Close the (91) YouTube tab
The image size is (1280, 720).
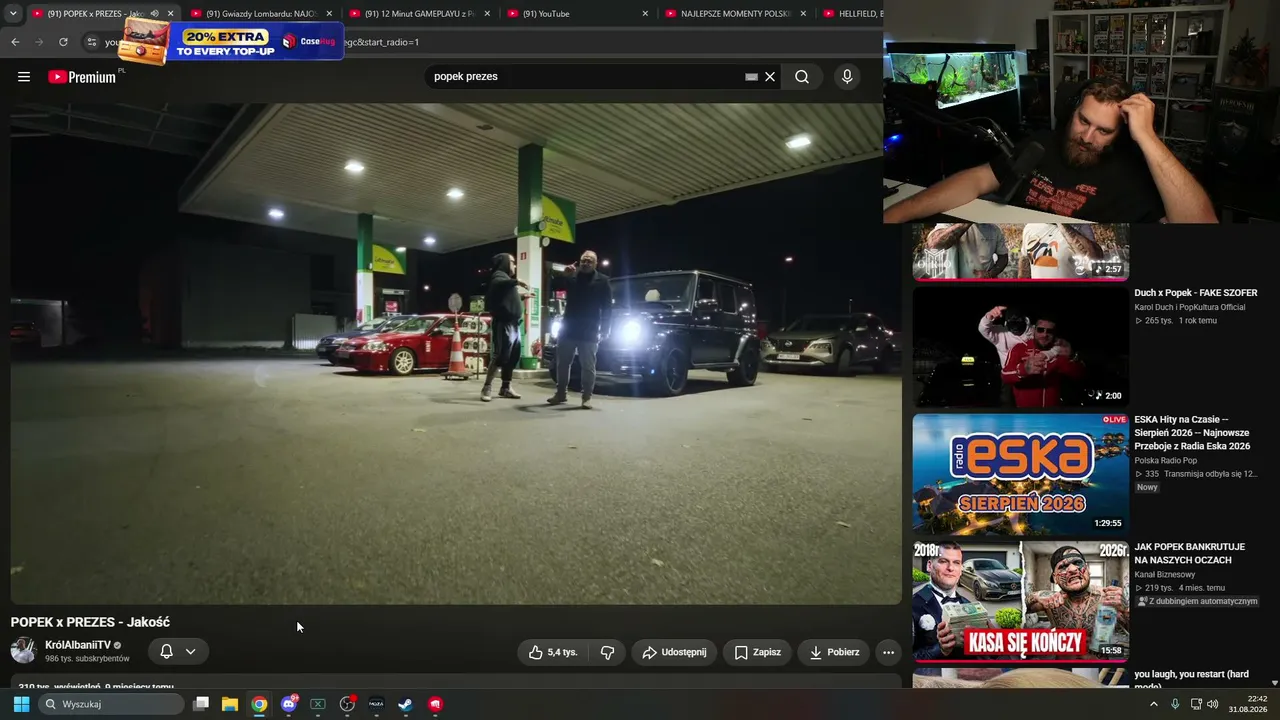tap(645, 14)
